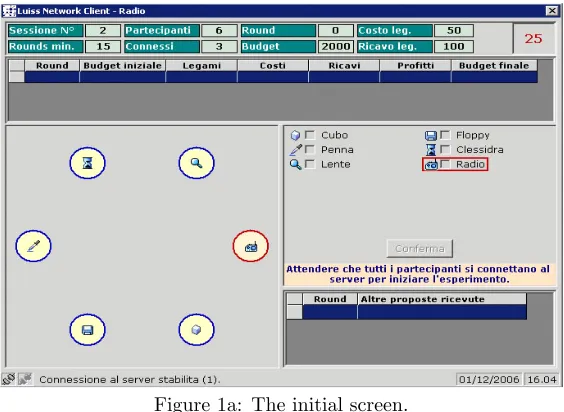This screenshot has height=412, width=564.
Task: Tick the Floppy checkbox
Action: click(x=445, y=135)
